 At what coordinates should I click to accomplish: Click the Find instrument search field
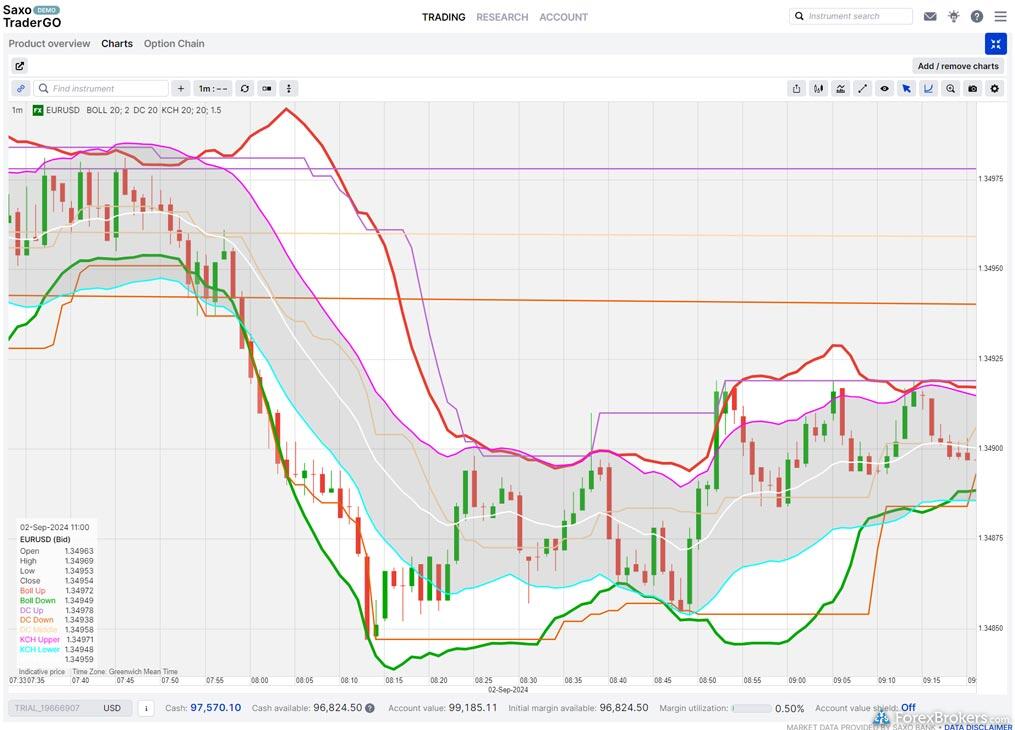point(107,88)
